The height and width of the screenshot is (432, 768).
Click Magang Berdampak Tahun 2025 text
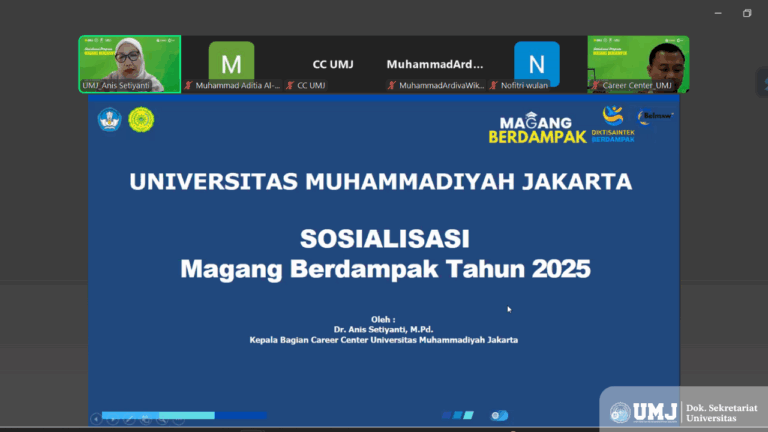[x=385, y=269]
